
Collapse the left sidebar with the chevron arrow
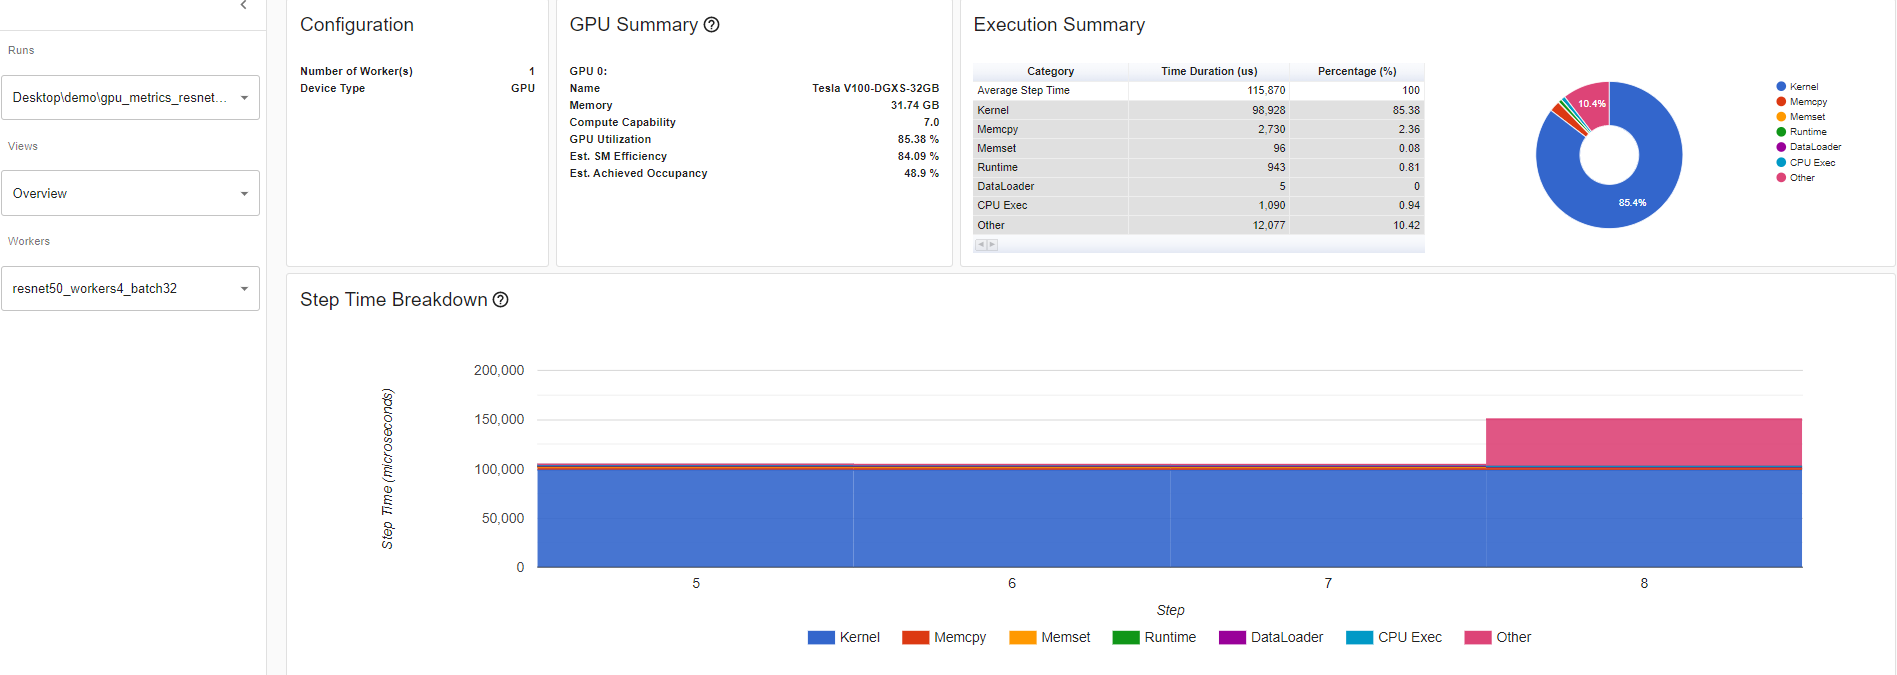coord(243,5)
